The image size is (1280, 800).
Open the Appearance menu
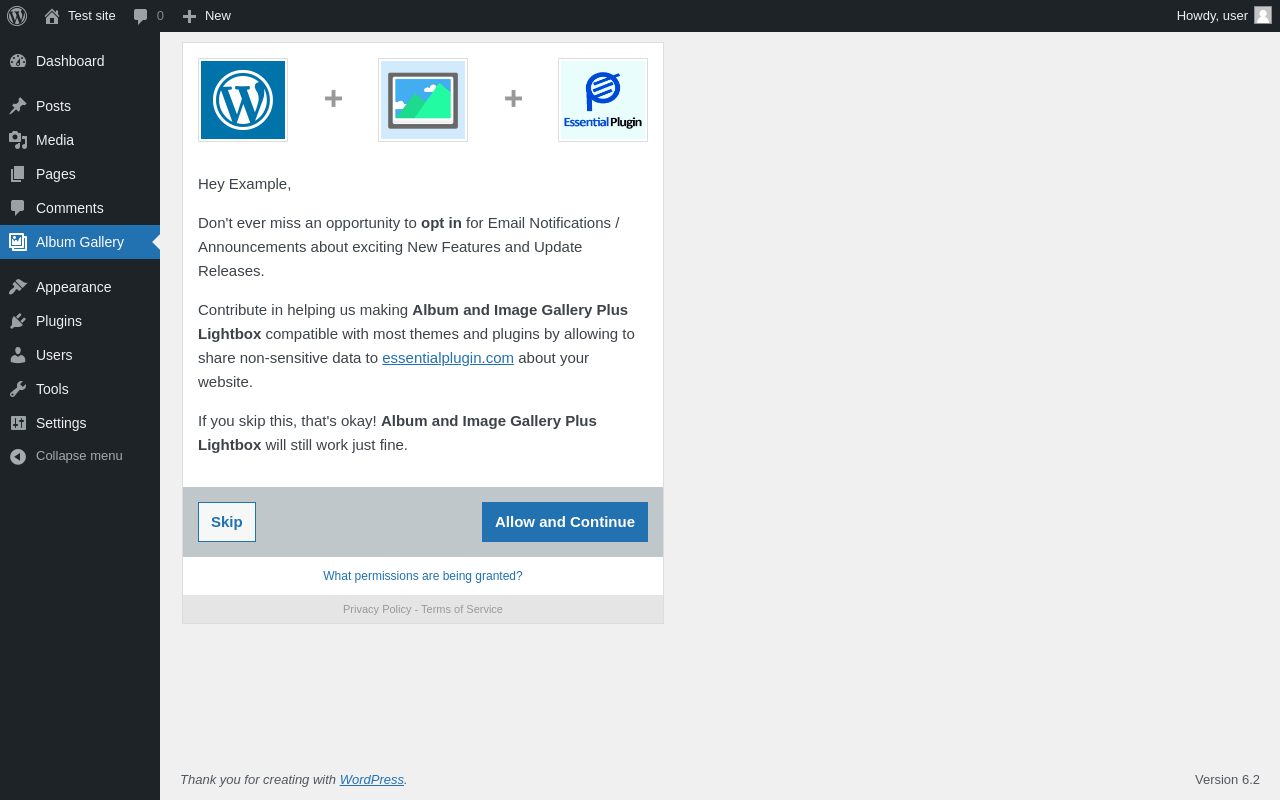[x=74, y=287]
